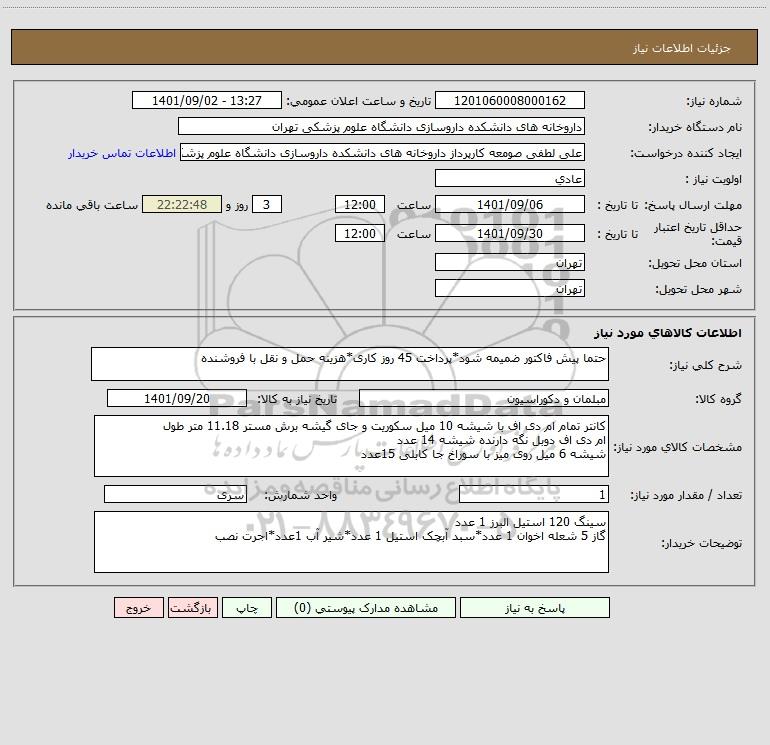Click the شماره نیاز label
This screenshot has height=745, width=770.
tap(714, 101)
